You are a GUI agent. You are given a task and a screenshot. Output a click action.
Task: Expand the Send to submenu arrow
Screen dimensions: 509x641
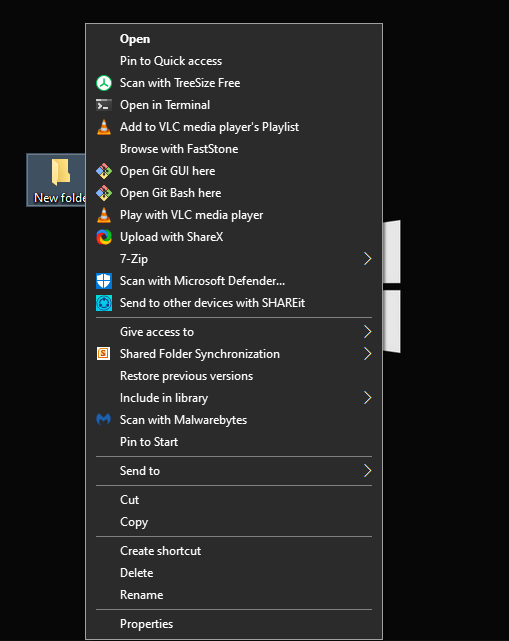coord(367,471)
